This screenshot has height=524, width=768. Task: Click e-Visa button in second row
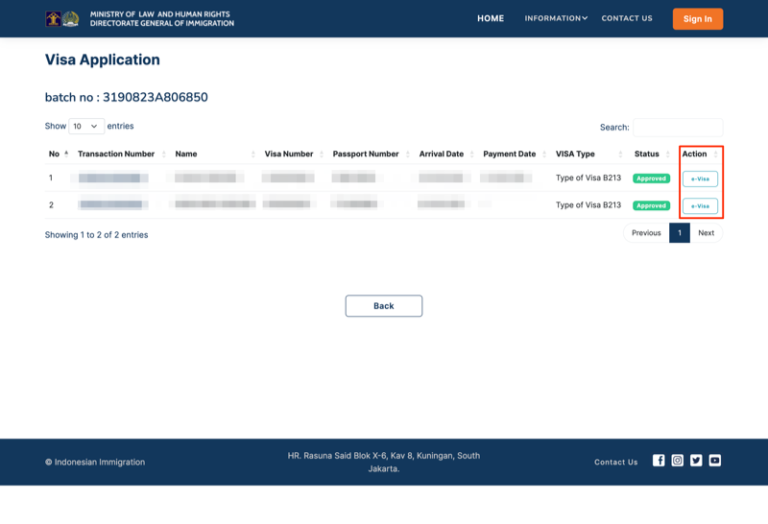(x=700, y=206)
